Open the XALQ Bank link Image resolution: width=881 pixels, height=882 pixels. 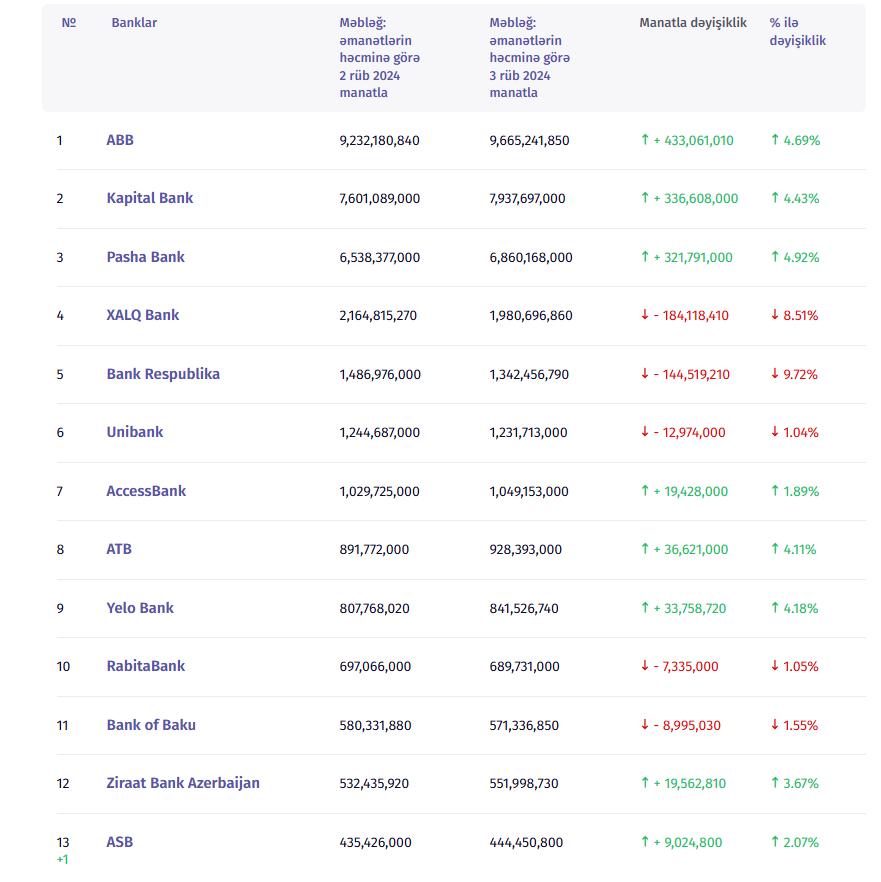pyautogui.click(x=143, y=315)
